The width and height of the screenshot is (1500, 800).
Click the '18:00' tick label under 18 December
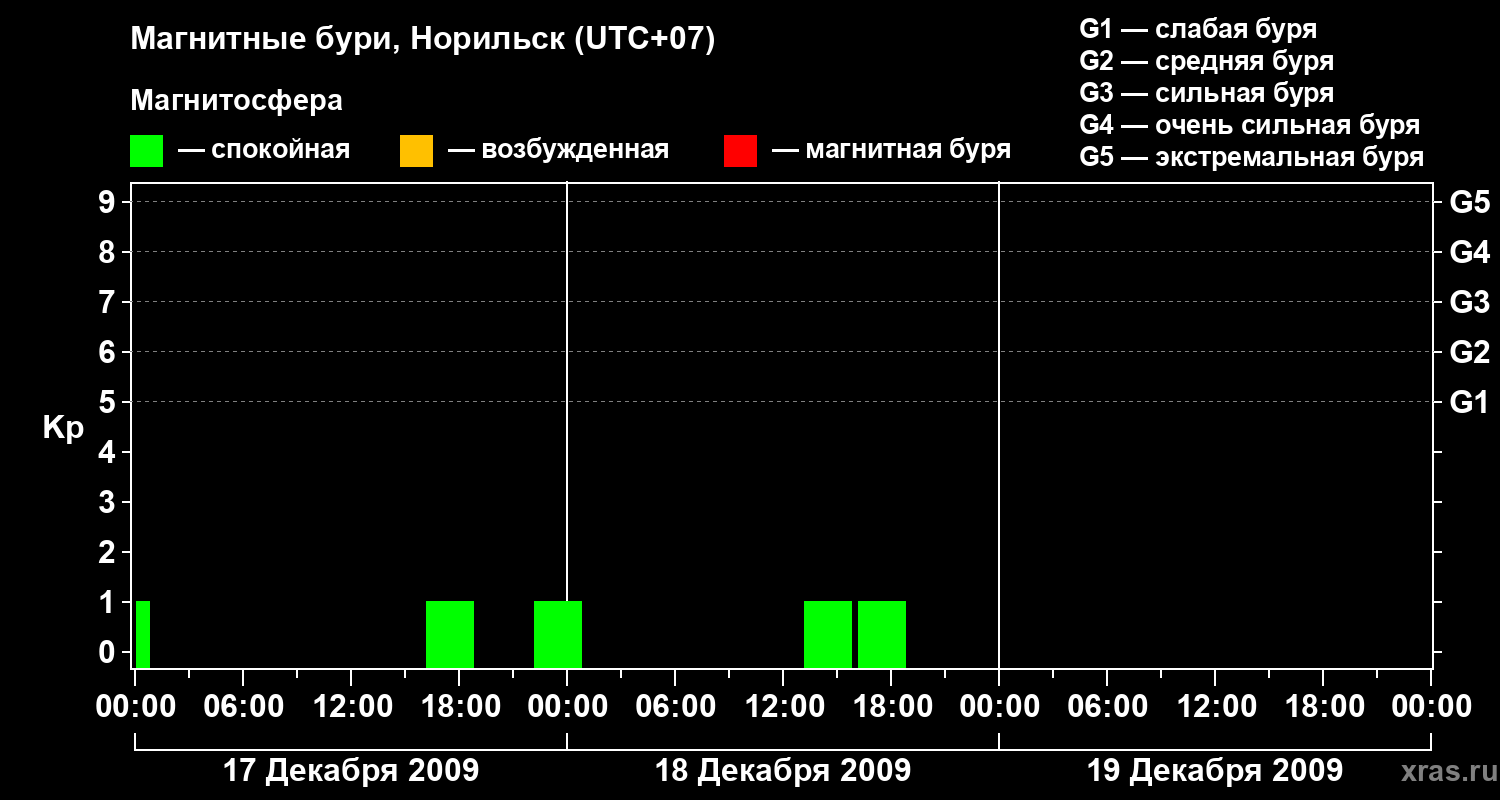[x=891, y=707]
